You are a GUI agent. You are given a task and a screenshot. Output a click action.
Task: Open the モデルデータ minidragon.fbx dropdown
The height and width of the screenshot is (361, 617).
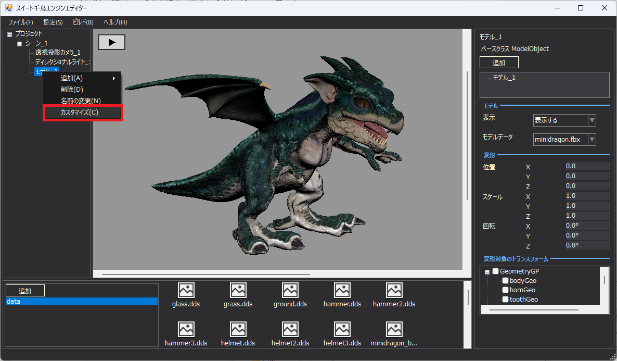(x=592, y=139)
